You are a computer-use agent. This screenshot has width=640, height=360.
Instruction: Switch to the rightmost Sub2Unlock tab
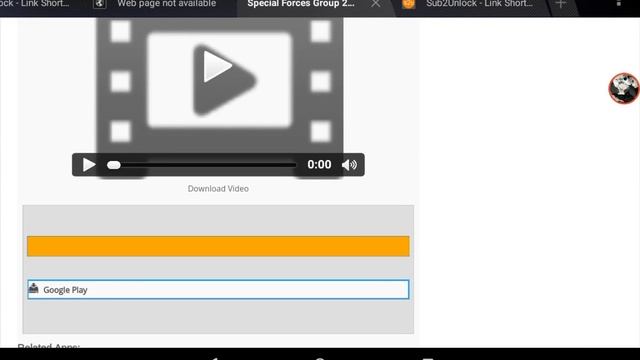[x=479, y=4]
